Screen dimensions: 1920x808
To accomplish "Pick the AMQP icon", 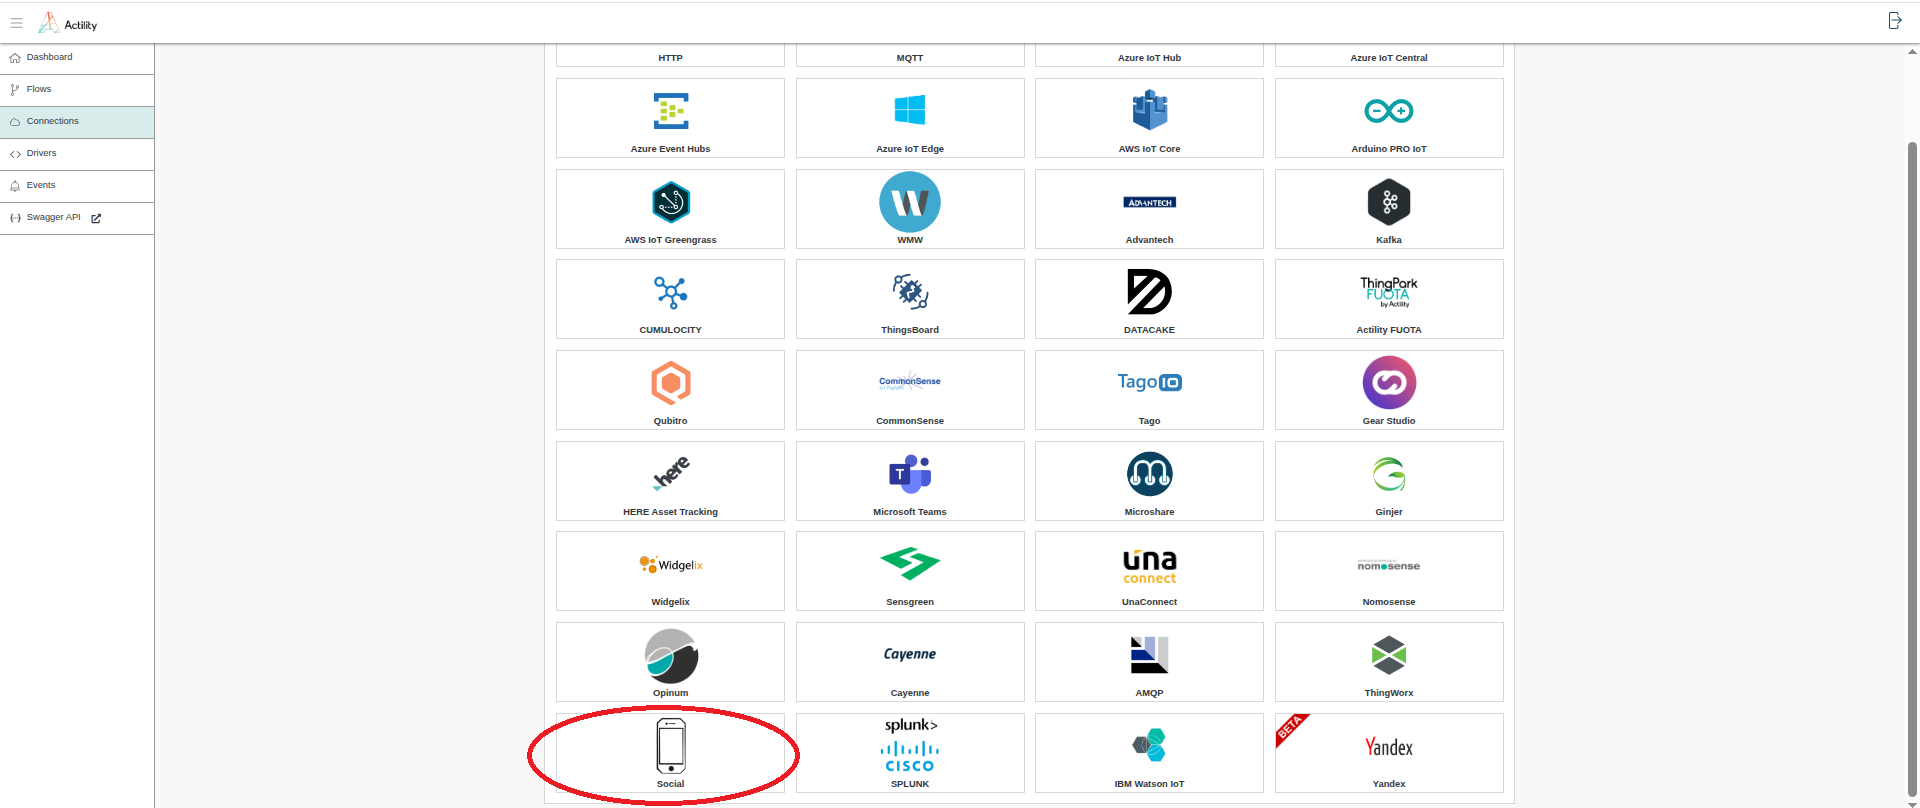I will (1149, 655).
